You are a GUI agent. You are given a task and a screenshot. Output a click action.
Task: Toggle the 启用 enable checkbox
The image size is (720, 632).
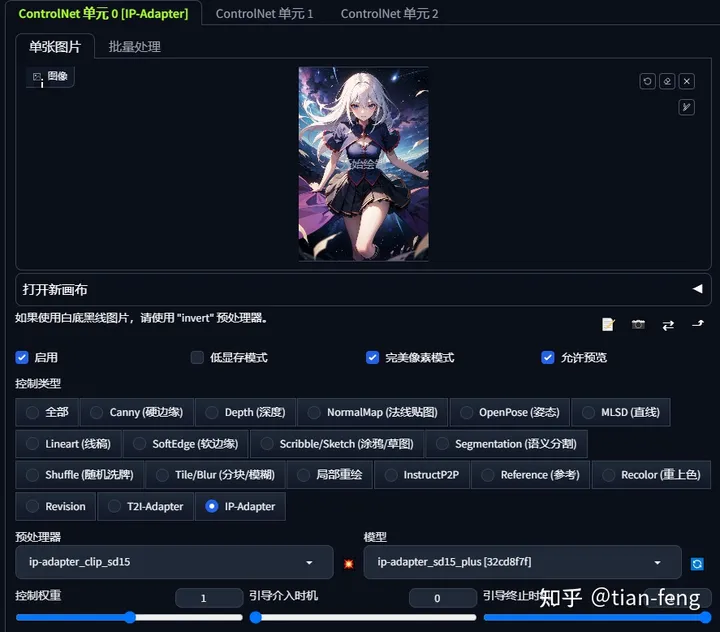22,357
